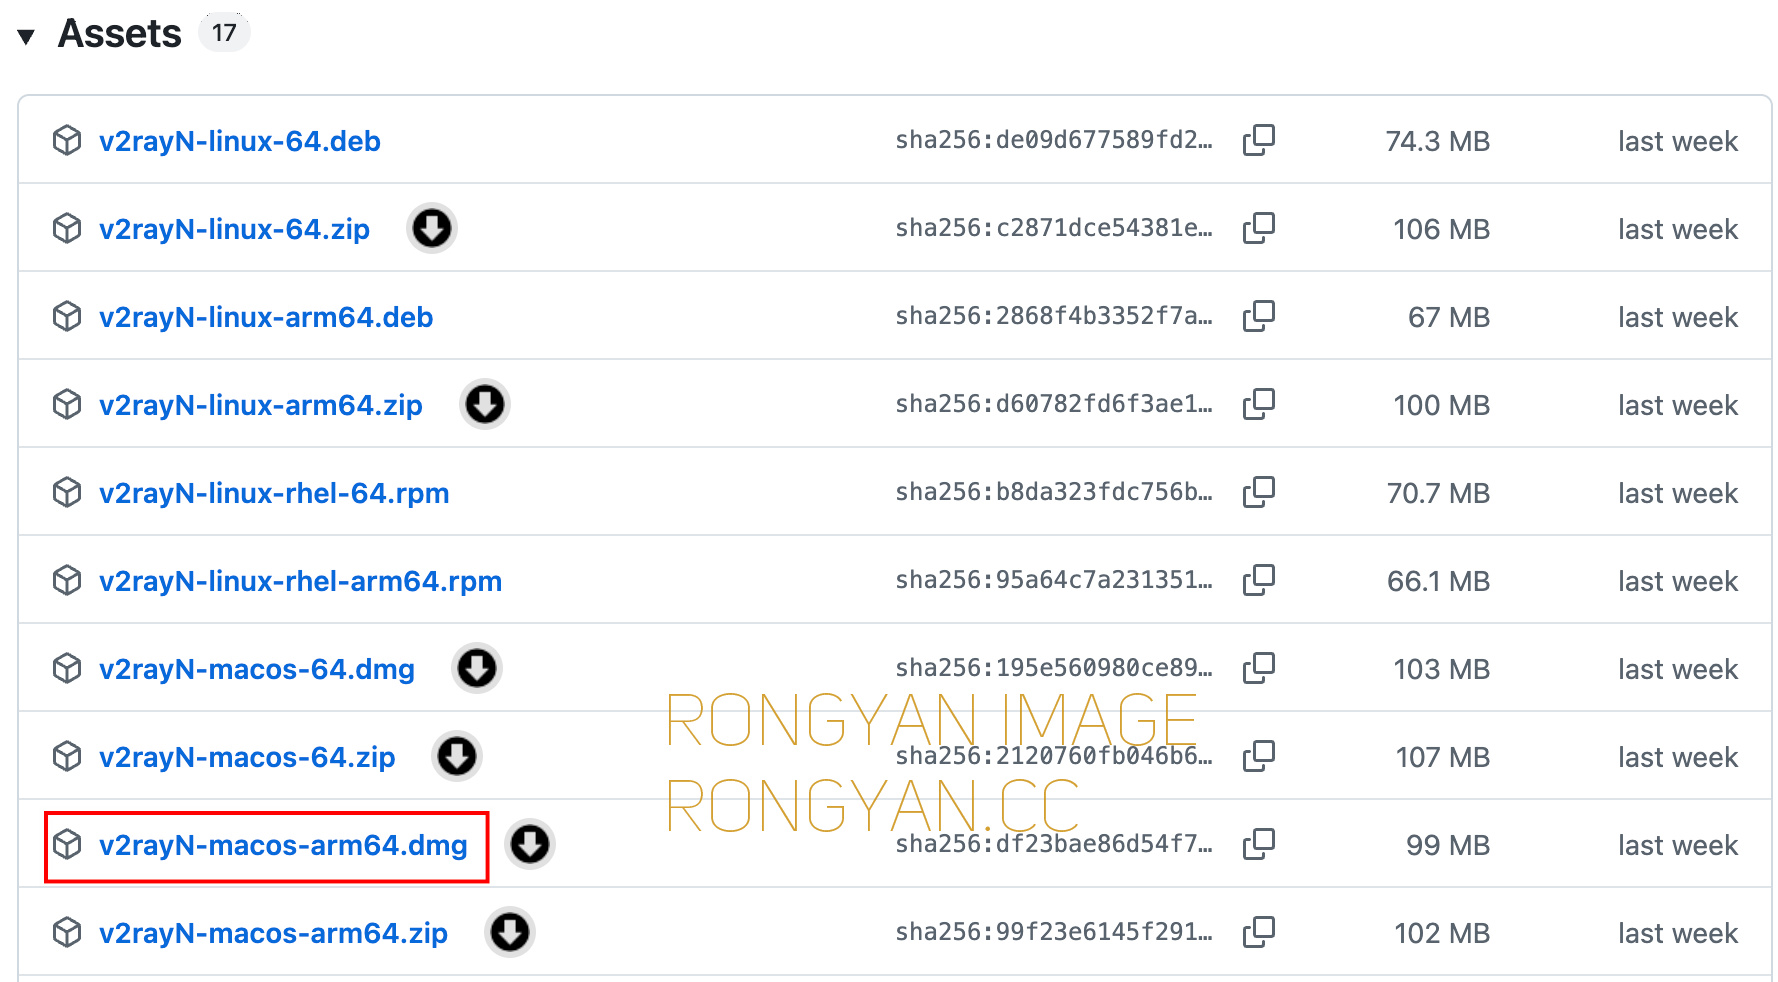Click package icon of v2rayN-macos-64.zip
This screenshot has height=982, width=1778.
(67, 756)
